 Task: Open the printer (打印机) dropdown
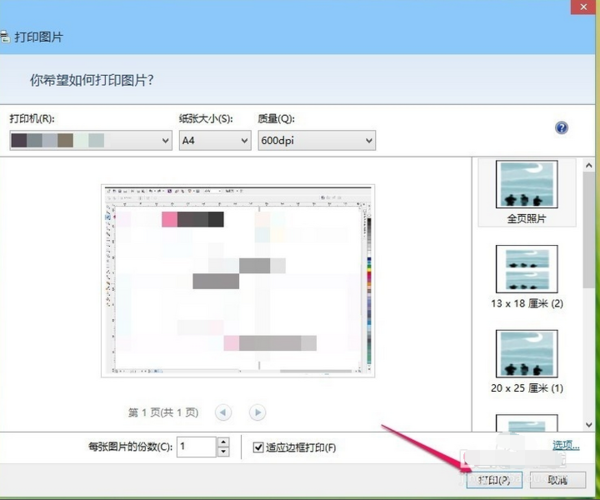pyautogui.click(x=90, y=141)
